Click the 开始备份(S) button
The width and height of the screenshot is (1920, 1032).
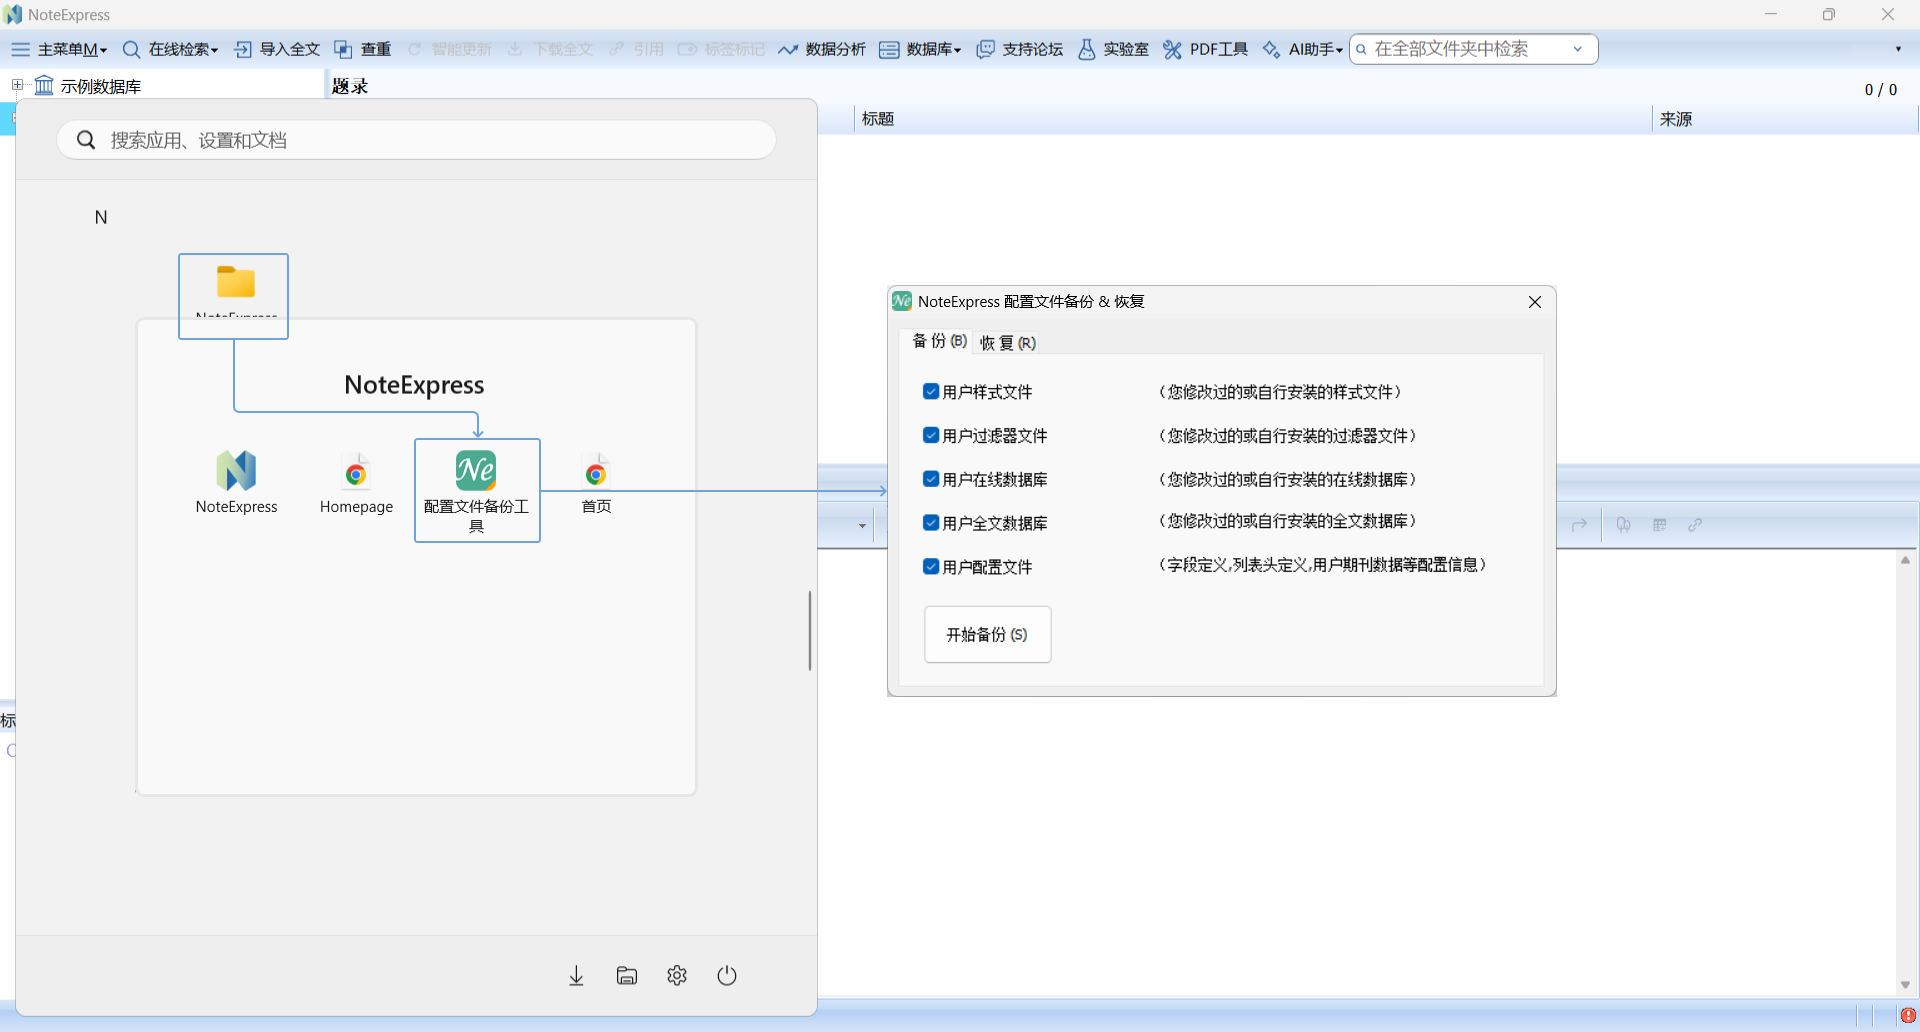click(987, 634)
